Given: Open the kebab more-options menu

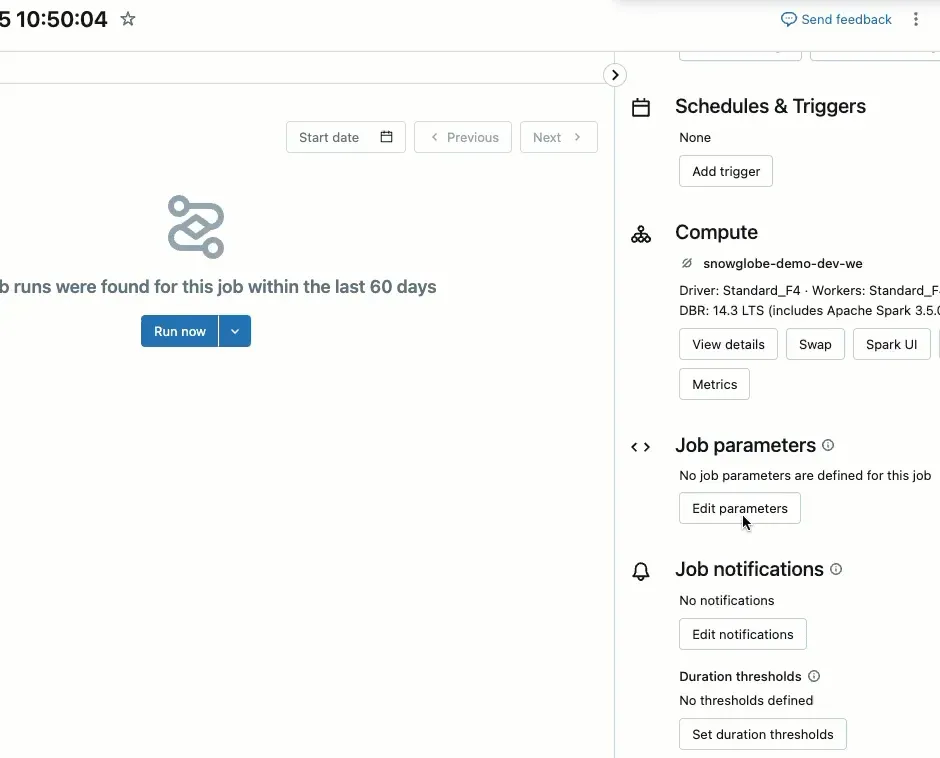Looking at the screenshot, I should pyautogui.click(x=915, y=19).
